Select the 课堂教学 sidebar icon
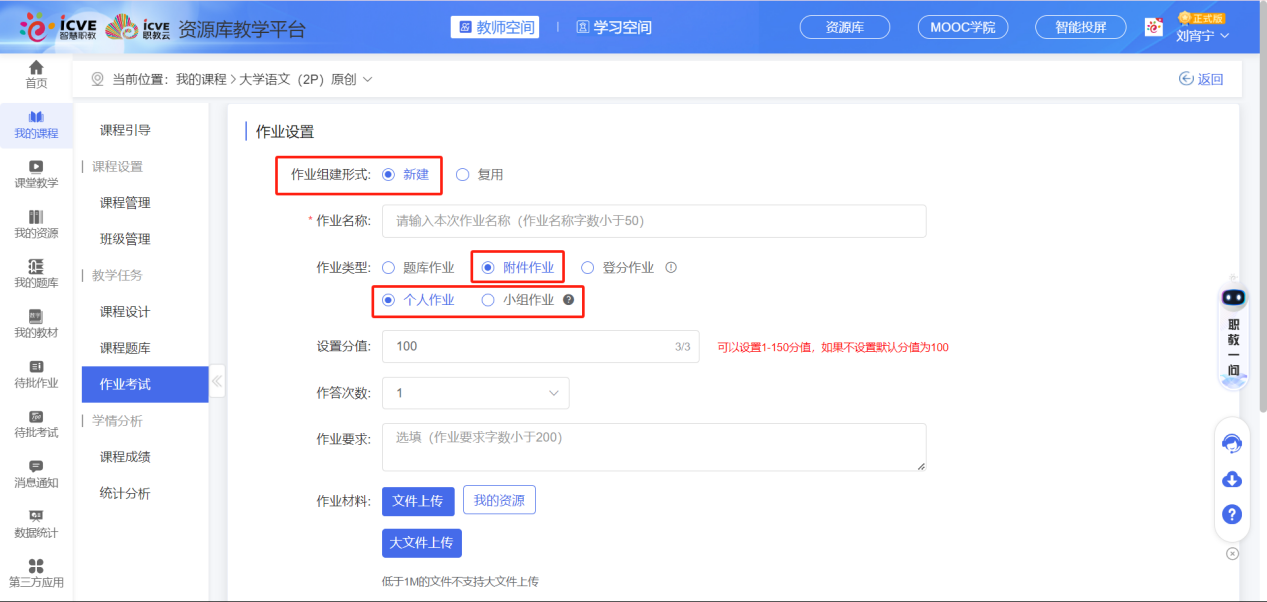This screenshot has height=602, width=1267. click(x=36, y=172)
